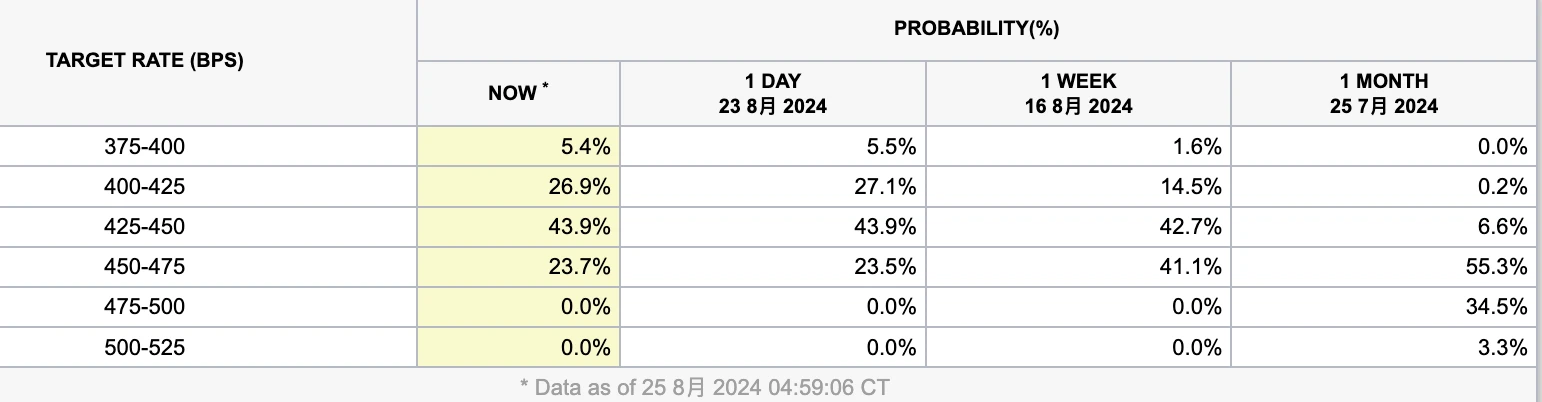The width and height of the screenshot is (1542, 402).
Task: Click the 425-450 target rate row label
Action: 145,227
